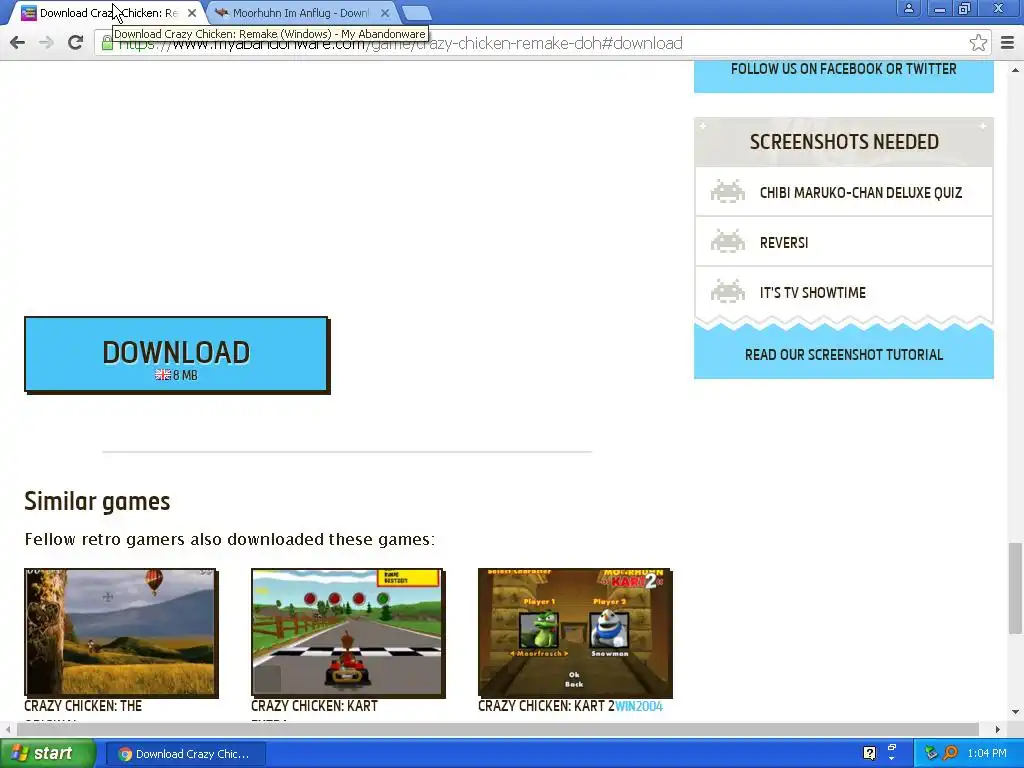This screenshot has width=1024, height=768.
Task: Click the horizontal scrollbar right arrow
Action: pyautogui.click(x=997, y=729)
